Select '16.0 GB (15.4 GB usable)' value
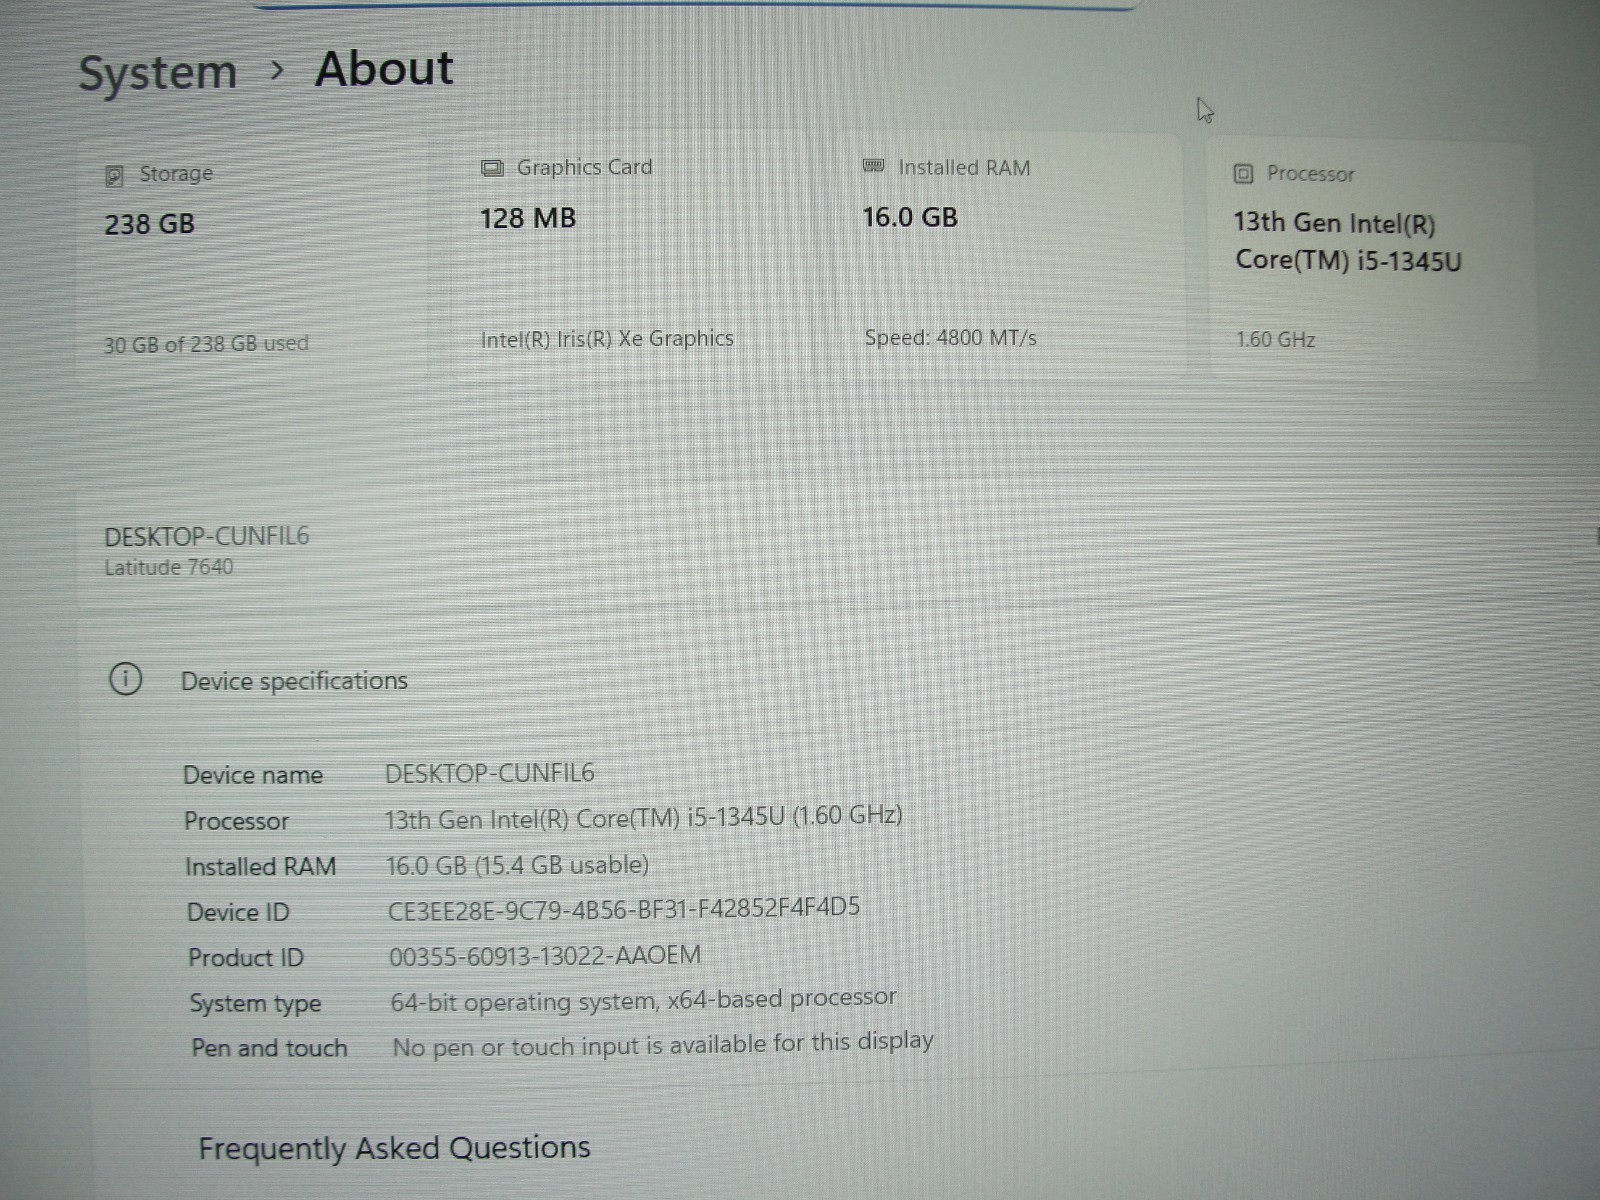The image size is (1600, 1200). [x=517, y=865]
